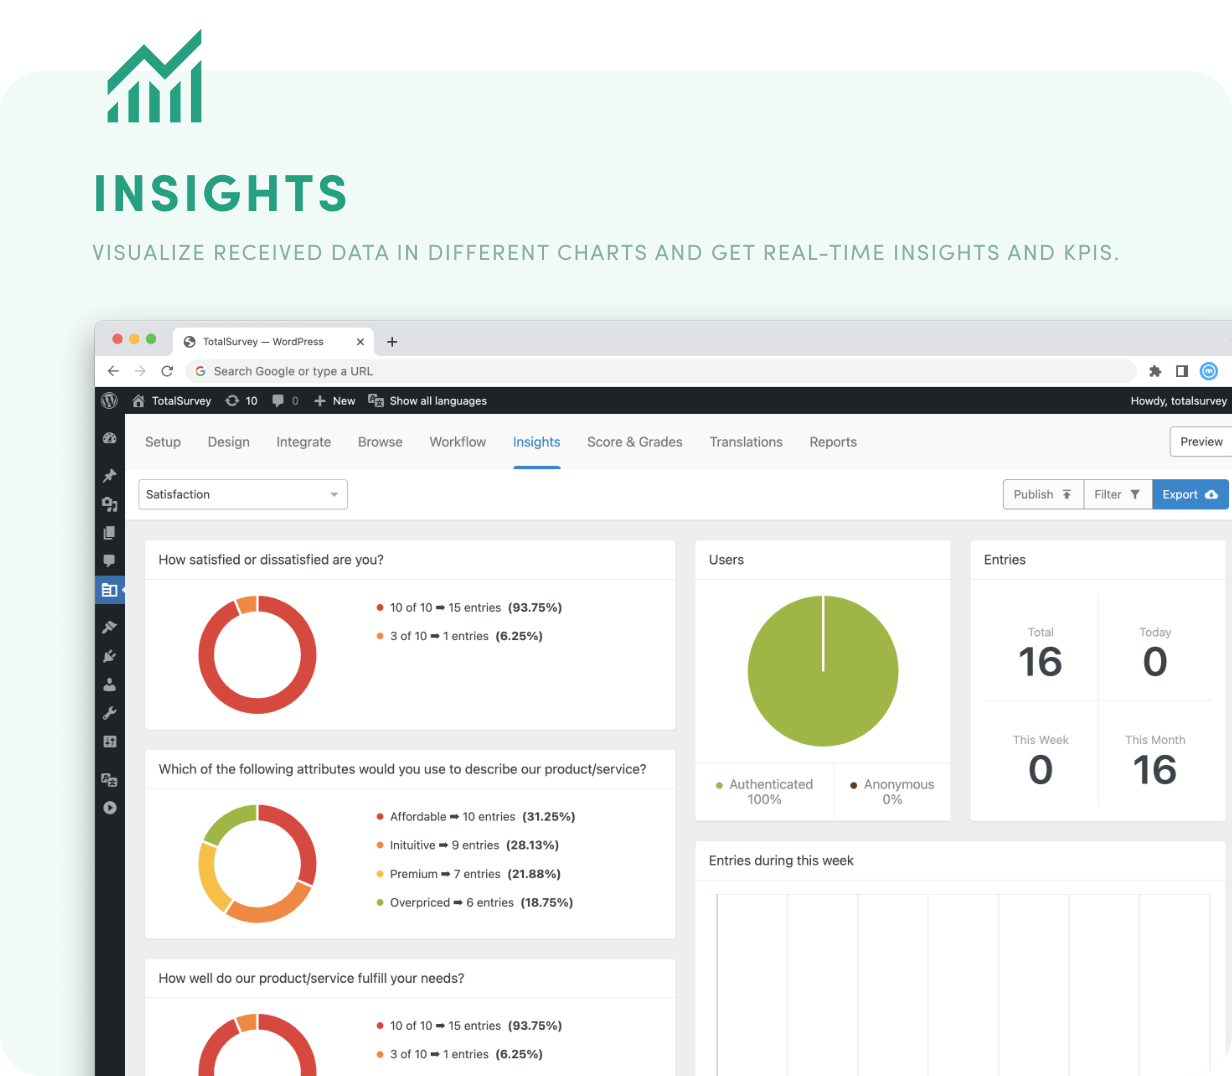Switch to the Workflow tab
Image resolution: width=1232 pixels, height=1076 pixels.
click(x=458, y=442)
